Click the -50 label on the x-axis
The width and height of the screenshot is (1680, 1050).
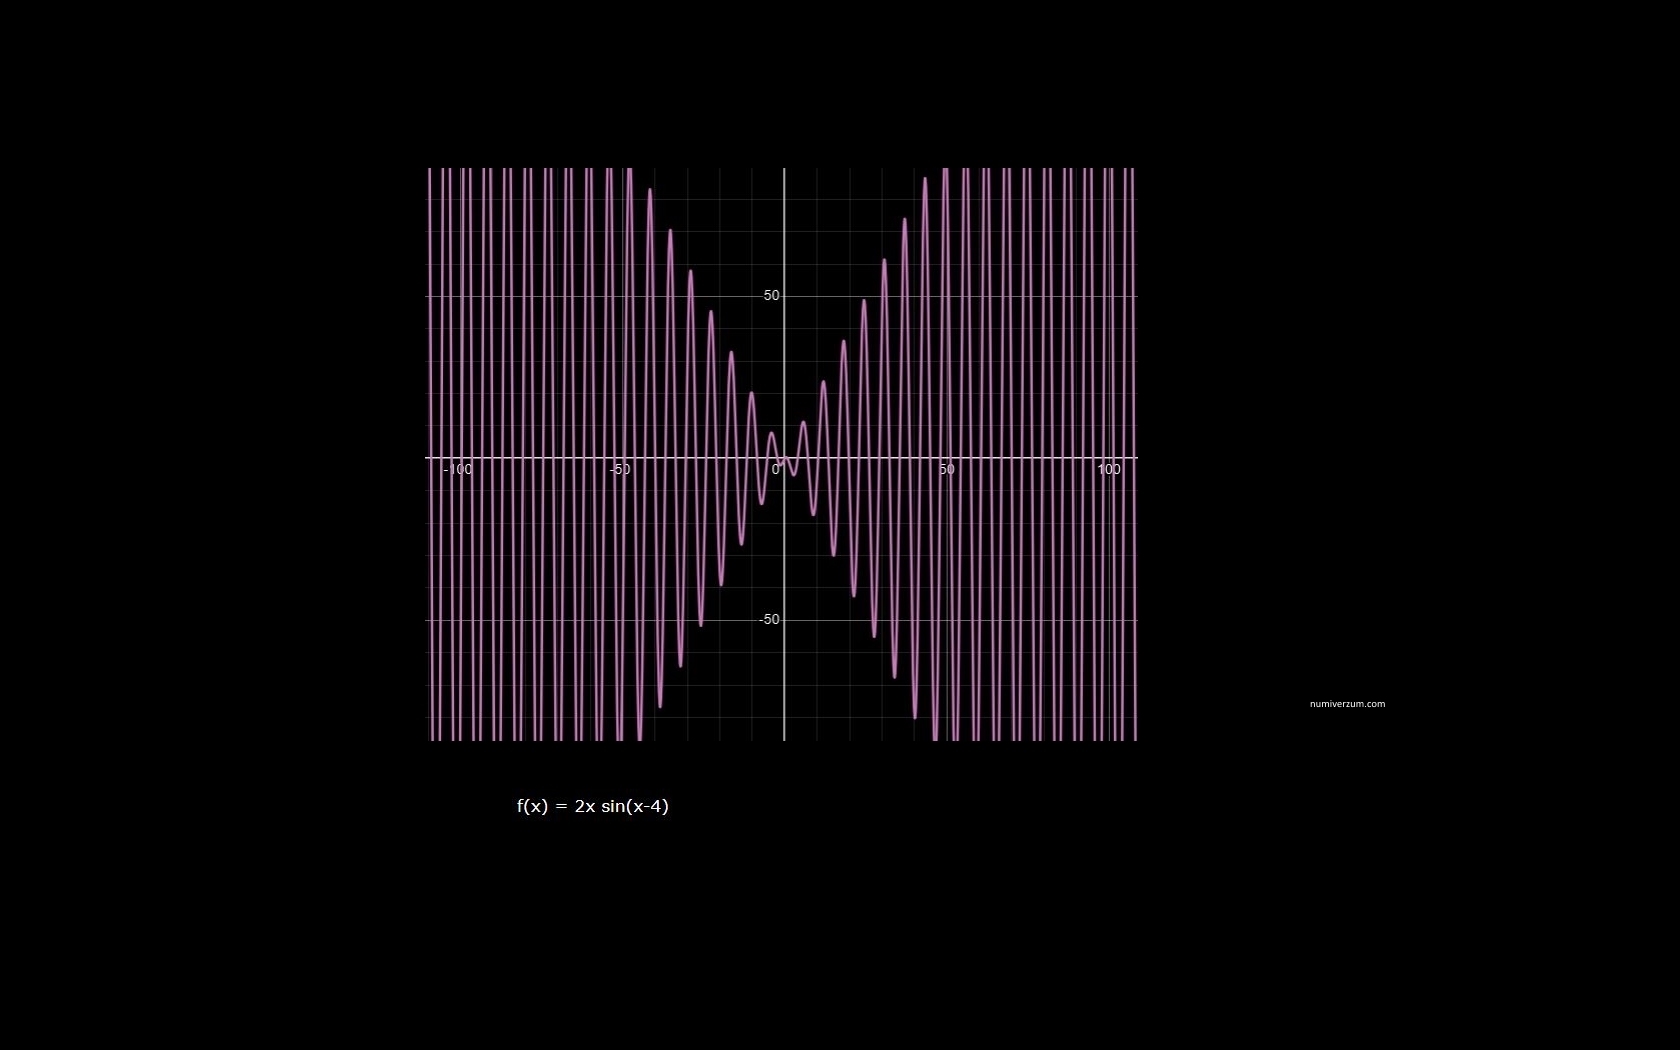pyautogui.click(x=620, y=469)
